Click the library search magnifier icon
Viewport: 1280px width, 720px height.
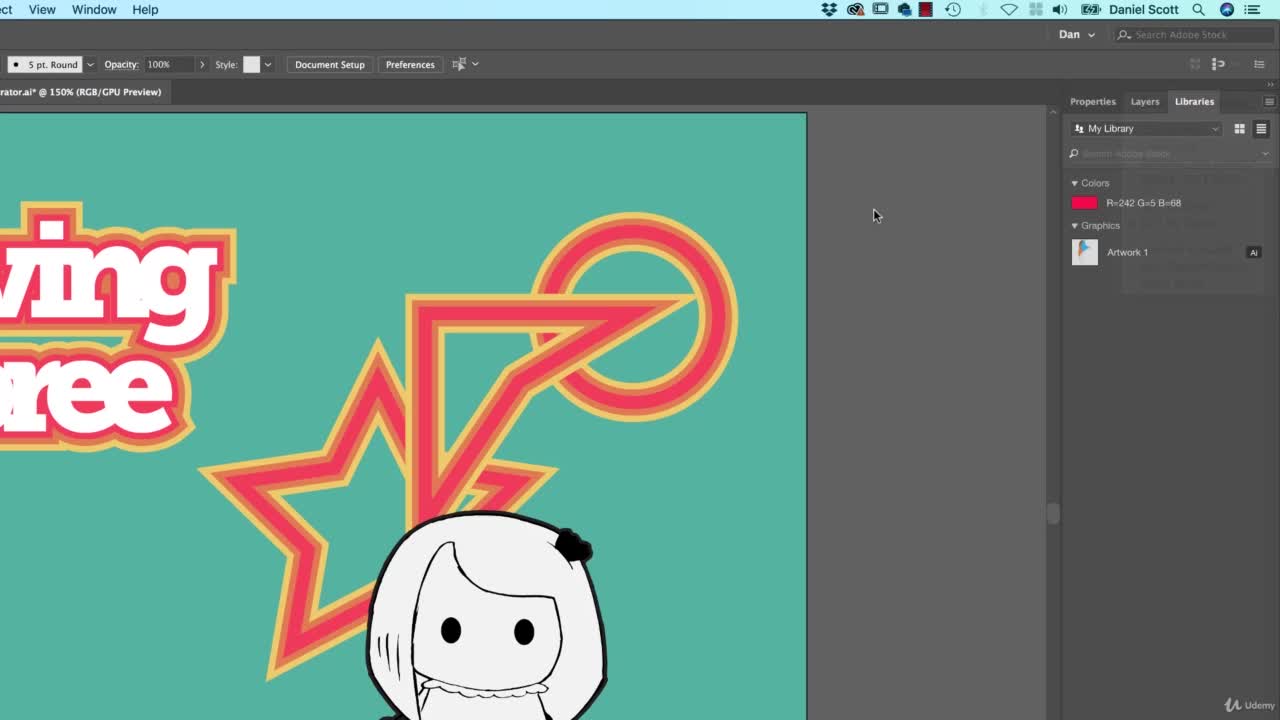point(1074,154)
